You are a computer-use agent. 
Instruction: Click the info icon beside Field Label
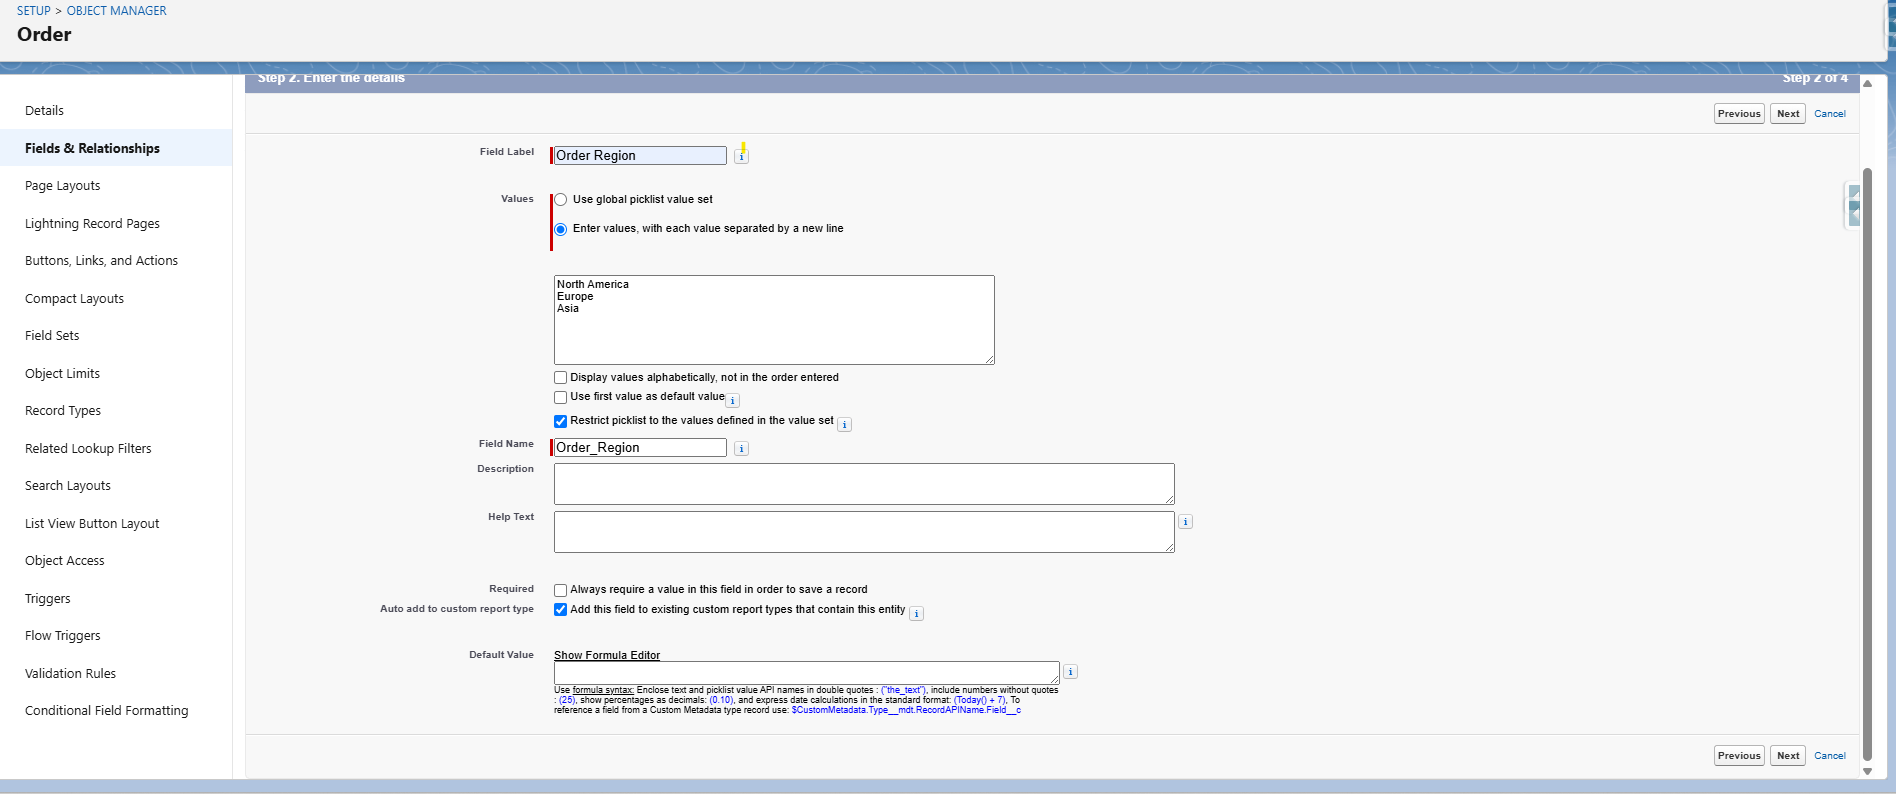click(x=741, y=156)
